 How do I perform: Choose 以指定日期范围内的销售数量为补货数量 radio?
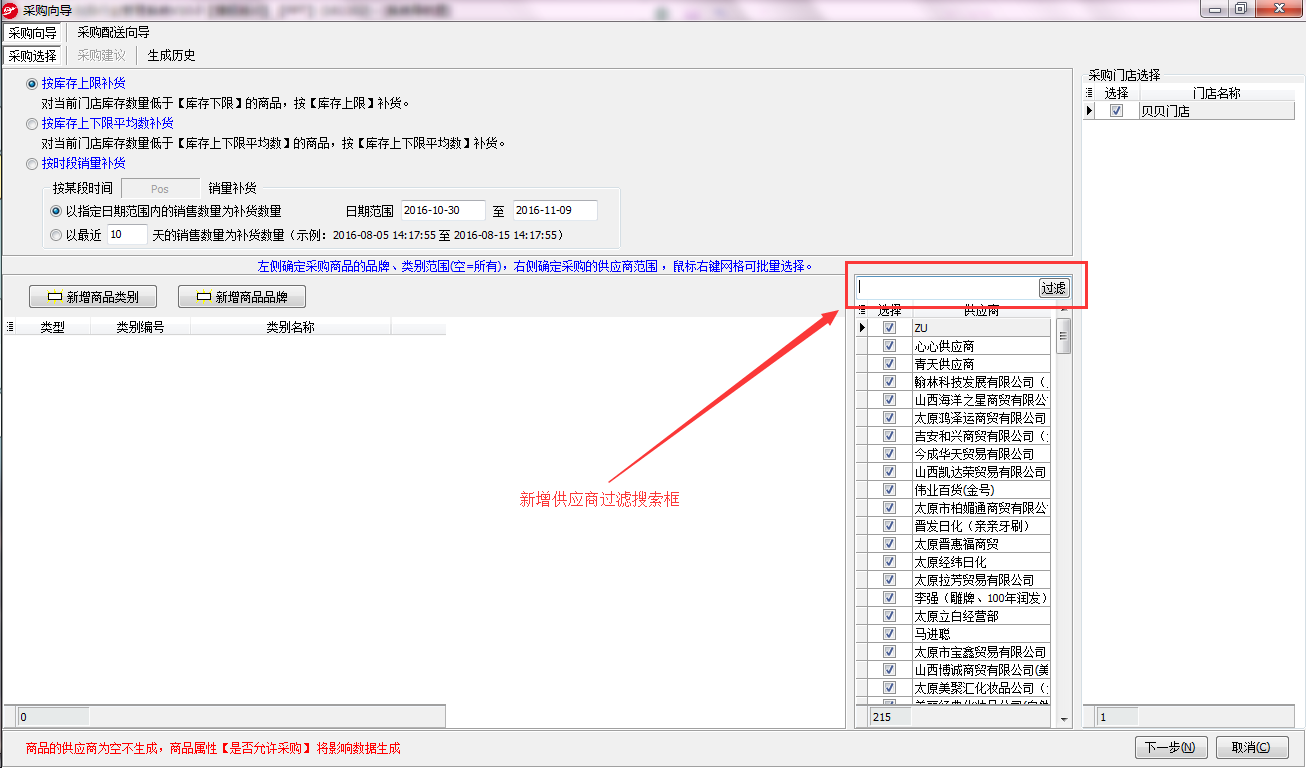tap(56, 211)
